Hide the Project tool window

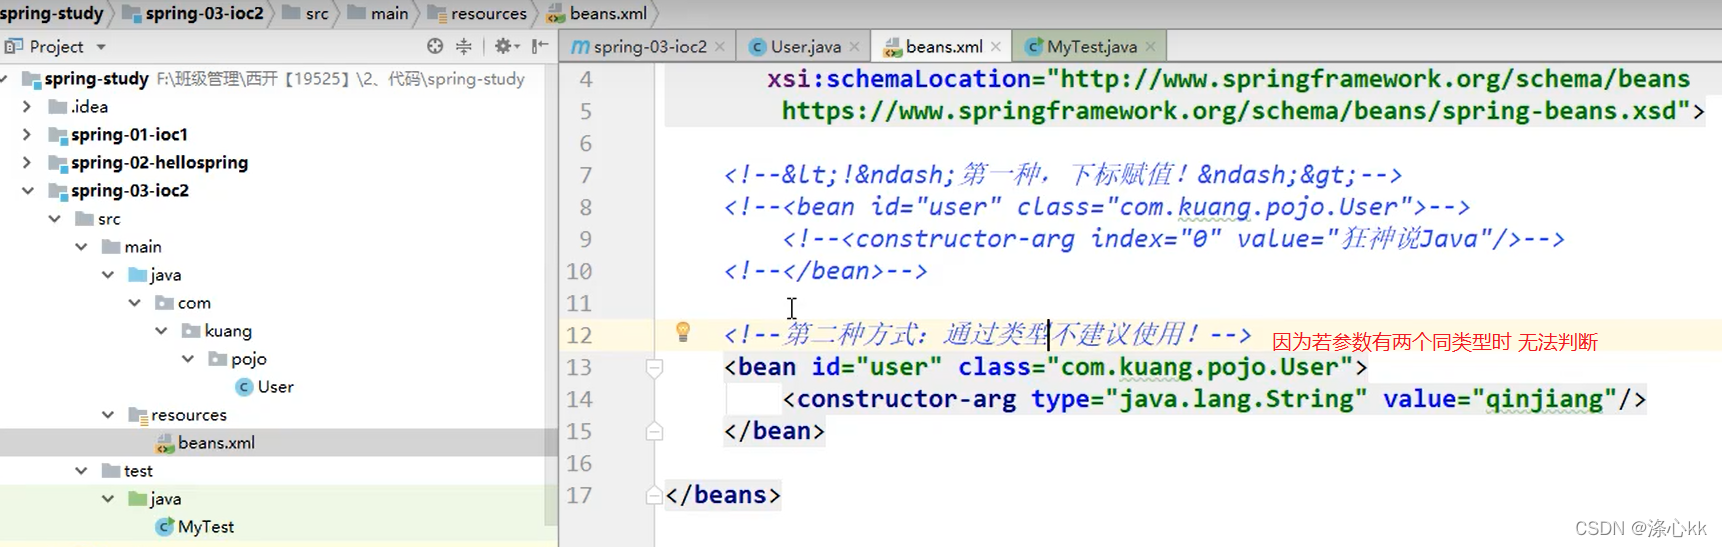(540, 46)
